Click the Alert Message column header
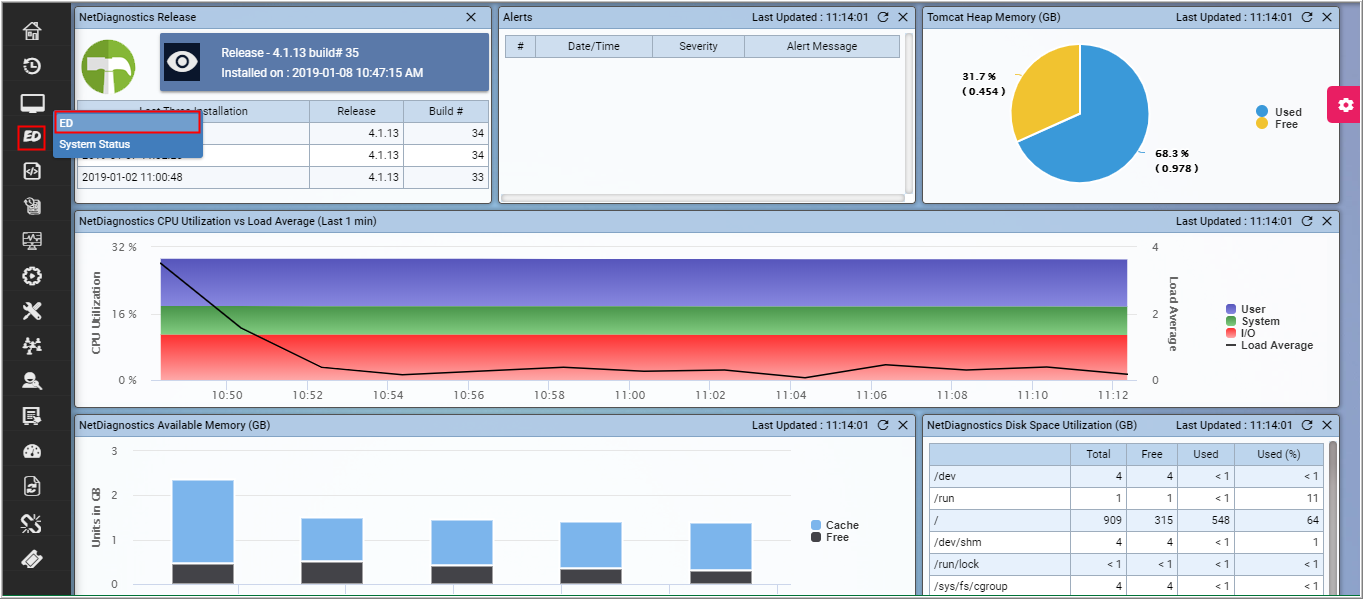1363x599 pixels. click(x=822, y=46)
